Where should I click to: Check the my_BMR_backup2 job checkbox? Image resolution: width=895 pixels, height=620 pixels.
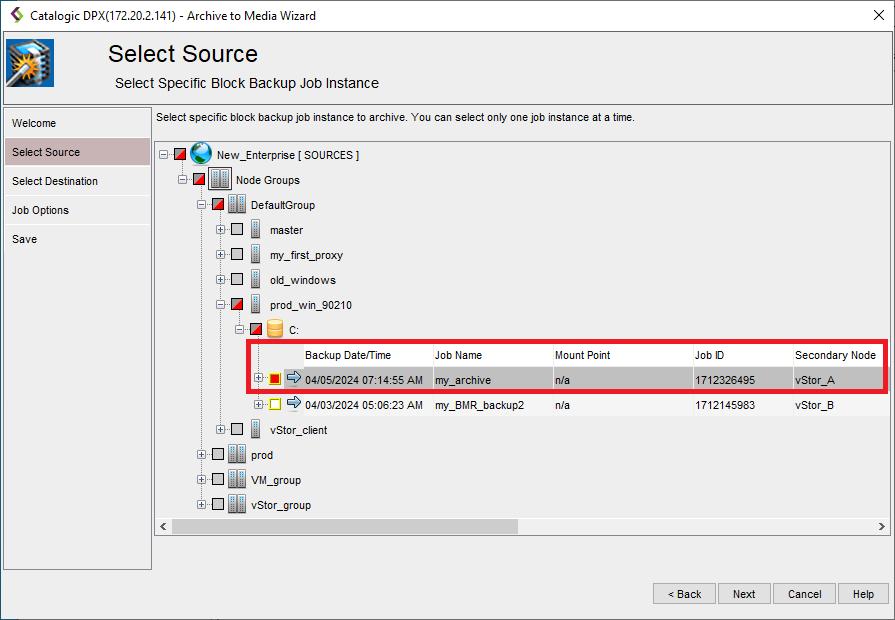coord(275,404)
